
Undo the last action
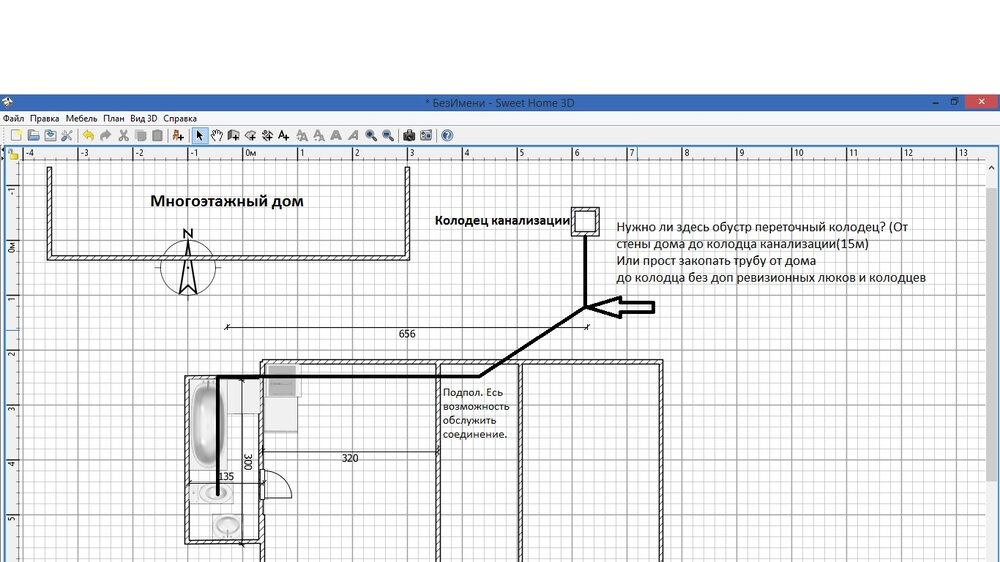[88, 135]
